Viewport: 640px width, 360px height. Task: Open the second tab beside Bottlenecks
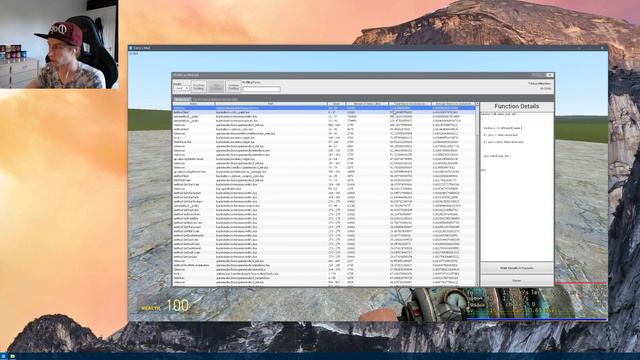point(216,99)
